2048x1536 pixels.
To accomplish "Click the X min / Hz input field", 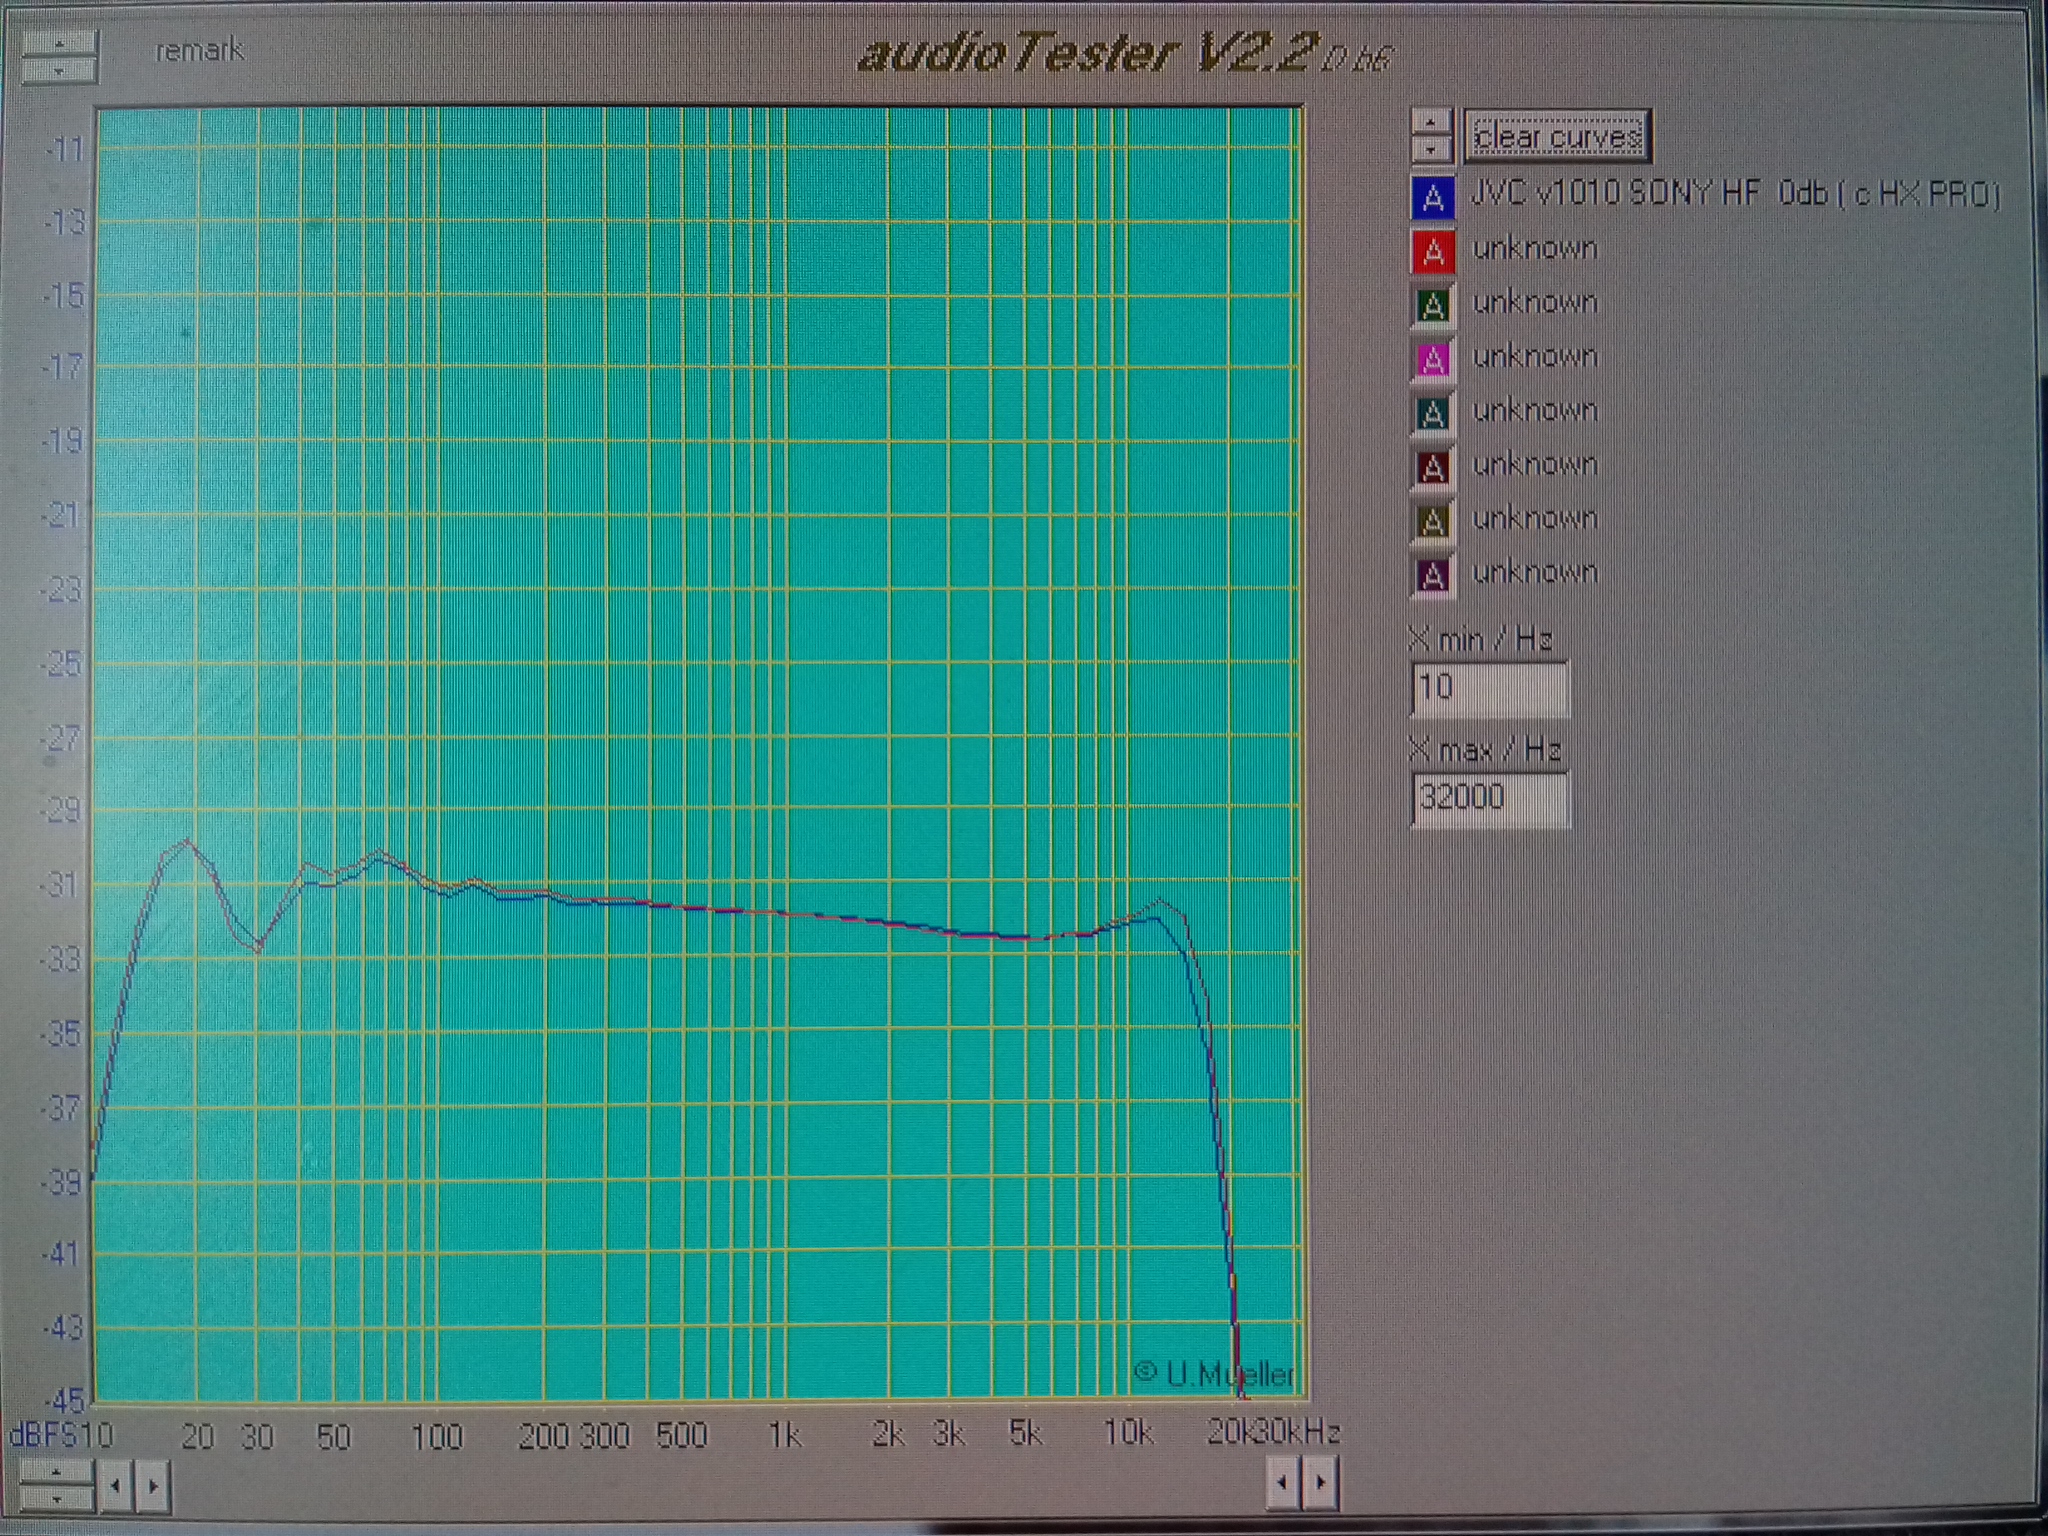I will (x=1488, y=688).
